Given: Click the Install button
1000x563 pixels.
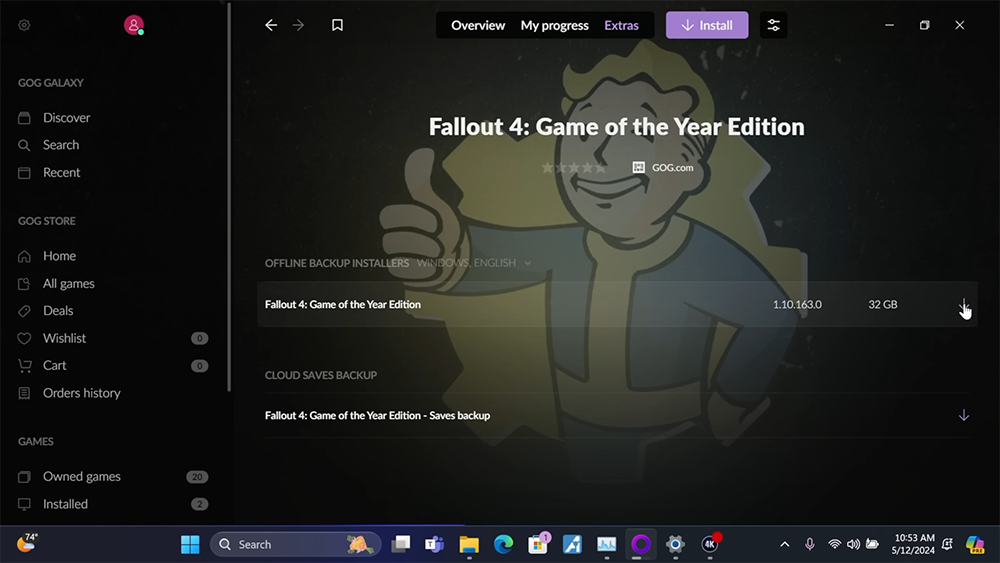Looking at the screenshot, I should (707, 26).
